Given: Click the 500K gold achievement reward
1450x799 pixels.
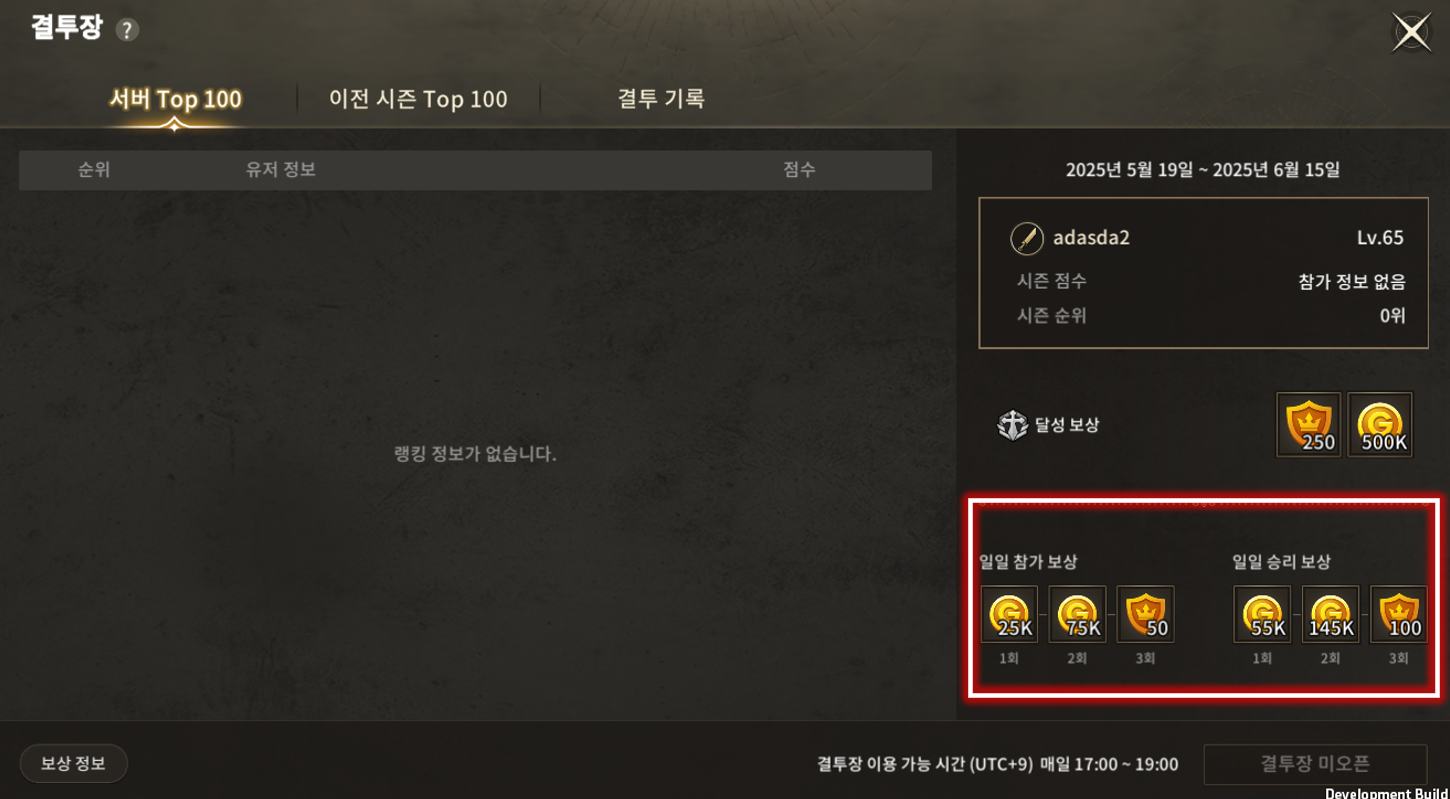Looking at the screenshot, I should 1380,424.
